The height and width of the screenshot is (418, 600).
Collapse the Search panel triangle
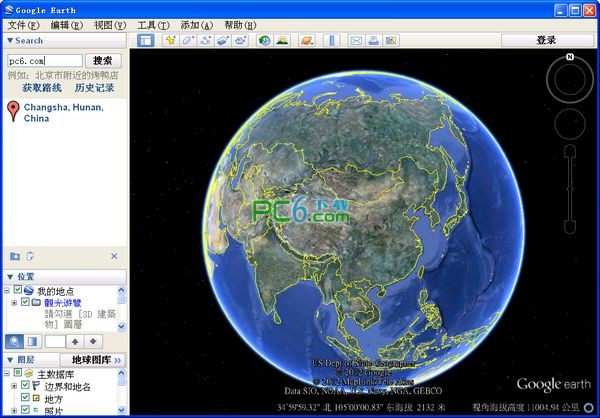click(10, 40)
